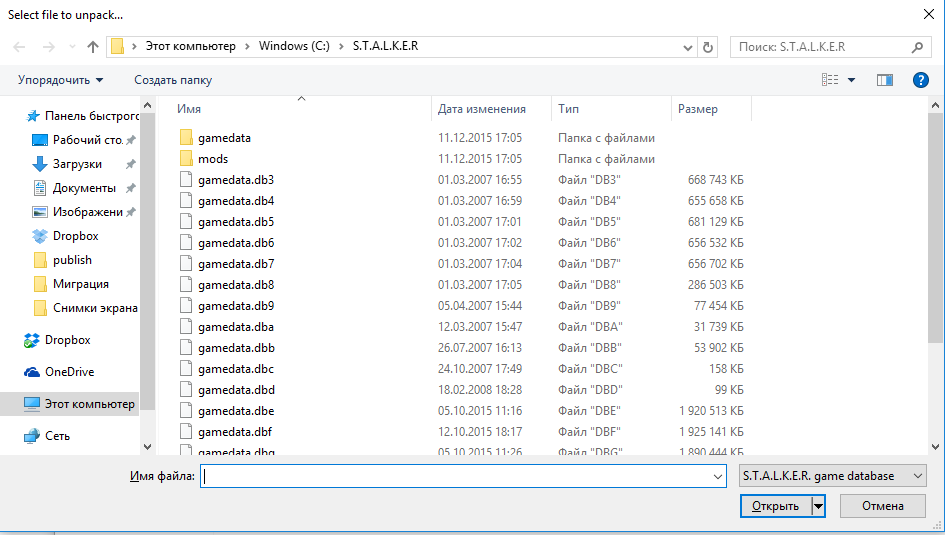
Task: Sort by Тип column header
Action: (x=568, y=109)
